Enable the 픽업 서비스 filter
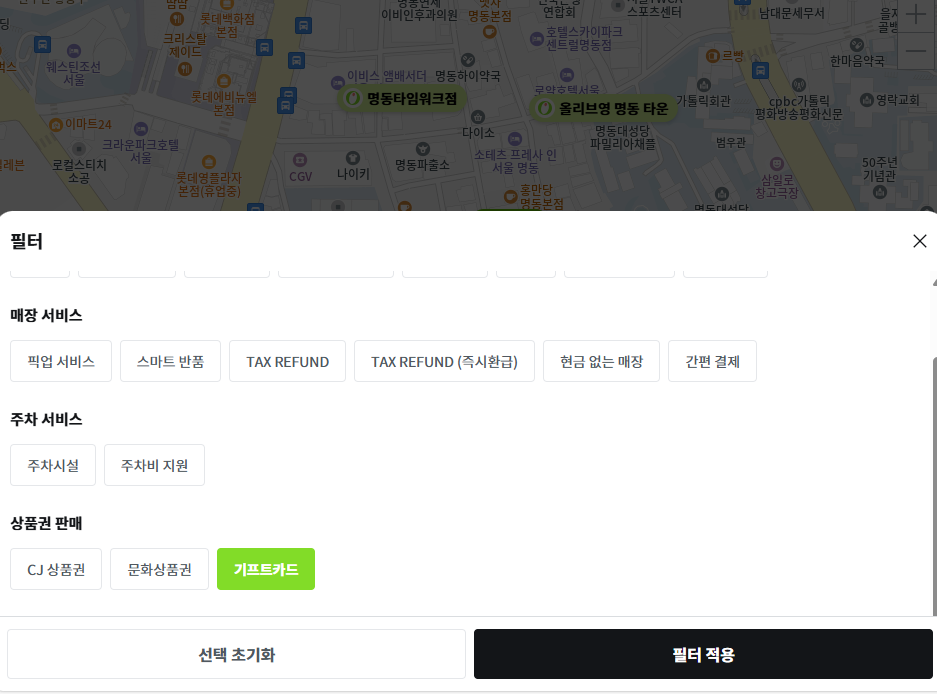This screenshot has height=694, width=937. click(60, 360)
